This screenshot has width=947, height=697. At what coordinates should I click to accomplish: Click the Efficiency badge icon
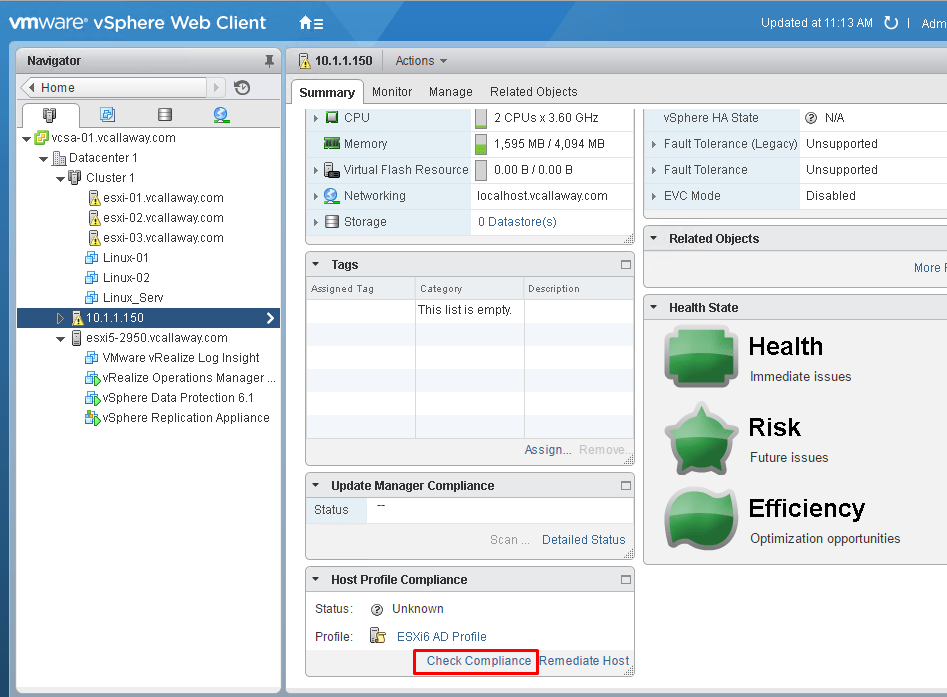pyautogui.click(x=701, y=519)
